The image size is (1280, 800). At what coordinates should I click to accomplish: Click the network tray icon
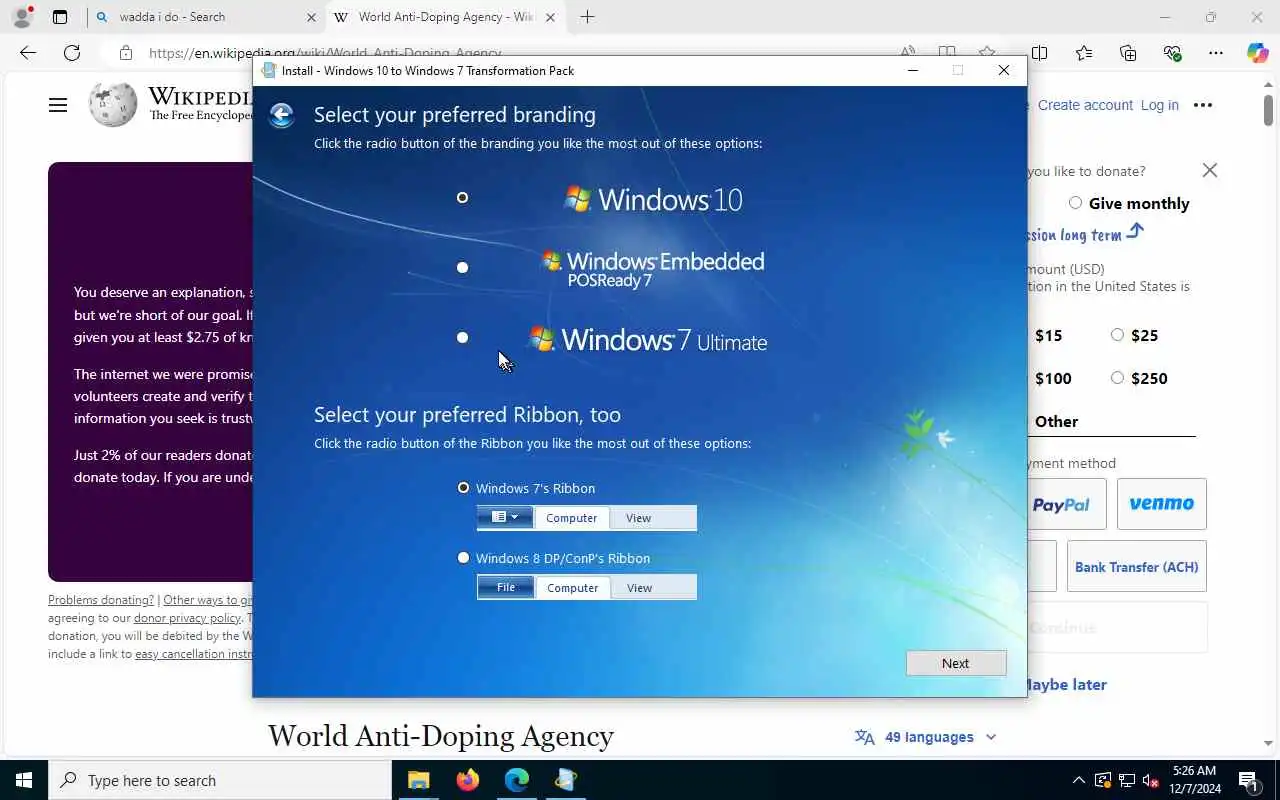coord(1126,780)
